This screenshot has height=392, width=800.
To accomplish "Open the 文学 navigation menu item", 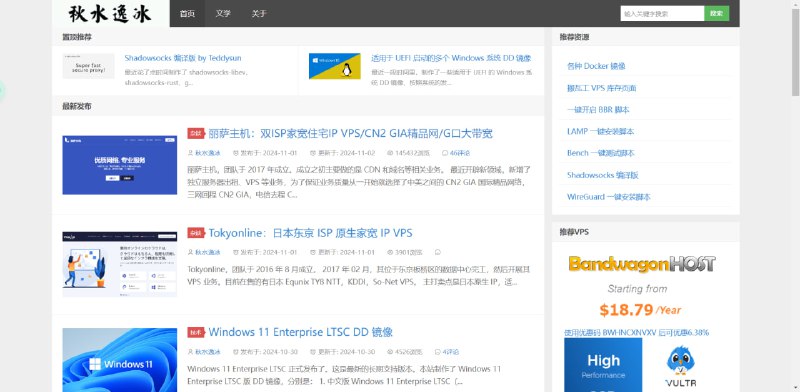I will [x=223, y=13].
